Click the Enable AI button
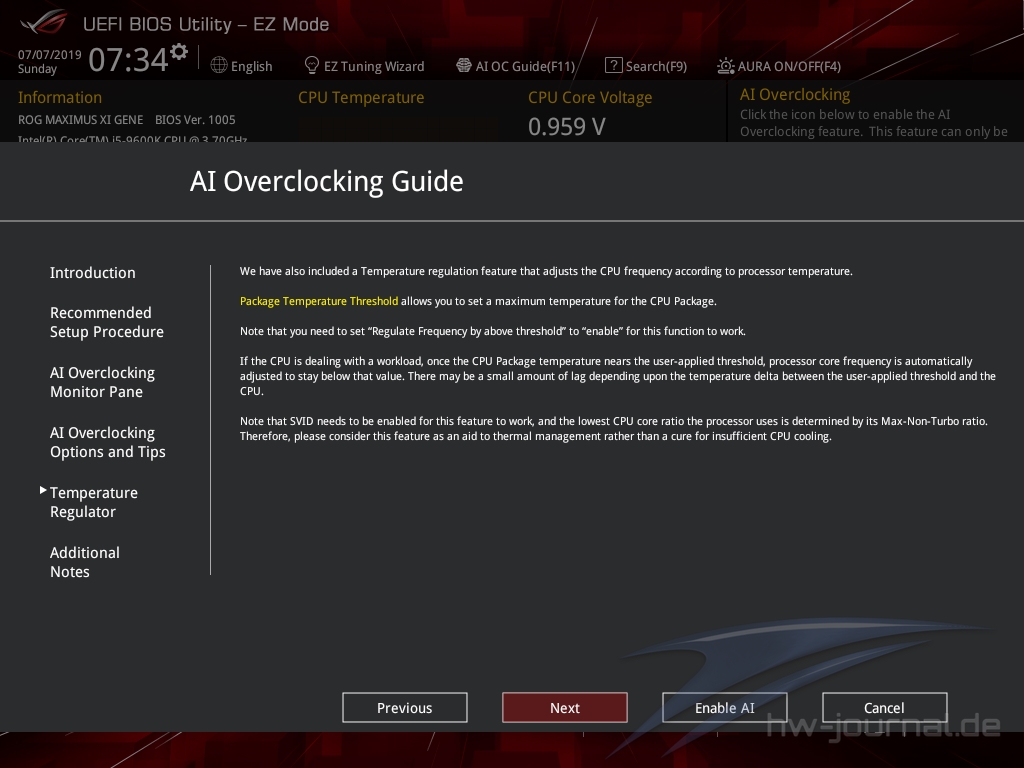This screenshot has height=768, width=1024. pyautogui.click(x=725, y=707)
